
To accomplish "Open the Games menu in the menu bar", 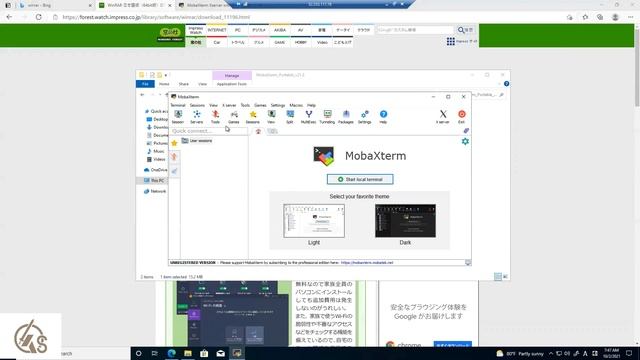I will pos(260,105).
